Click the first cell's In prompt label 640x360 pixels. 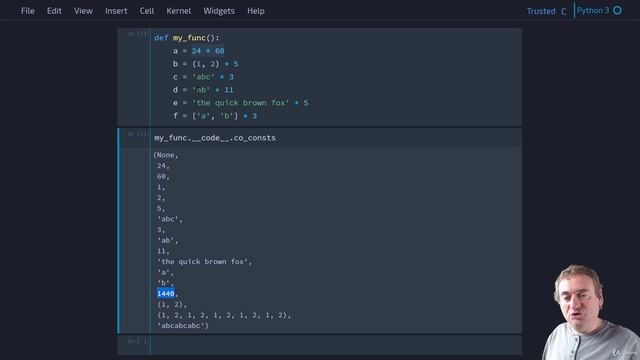138,34
